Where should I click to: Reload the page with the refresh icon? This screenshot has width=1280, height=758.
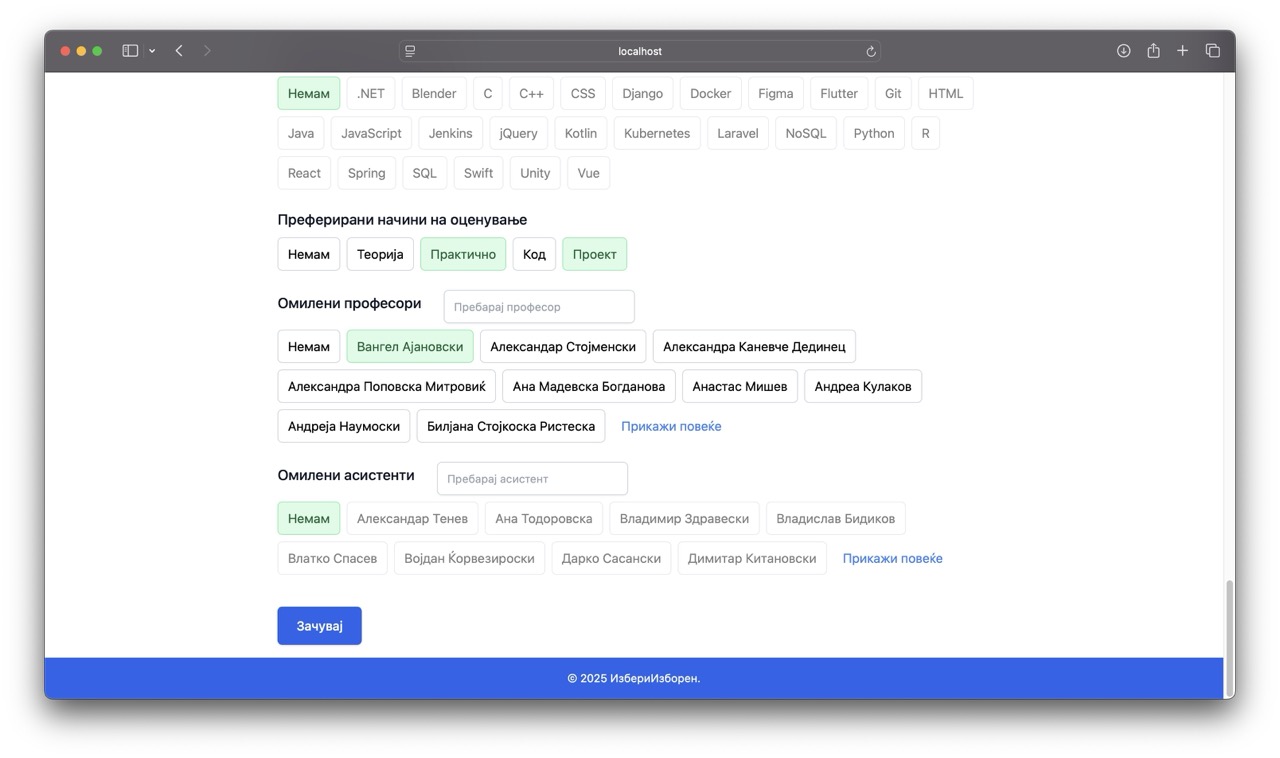click(x=871, y=51)
